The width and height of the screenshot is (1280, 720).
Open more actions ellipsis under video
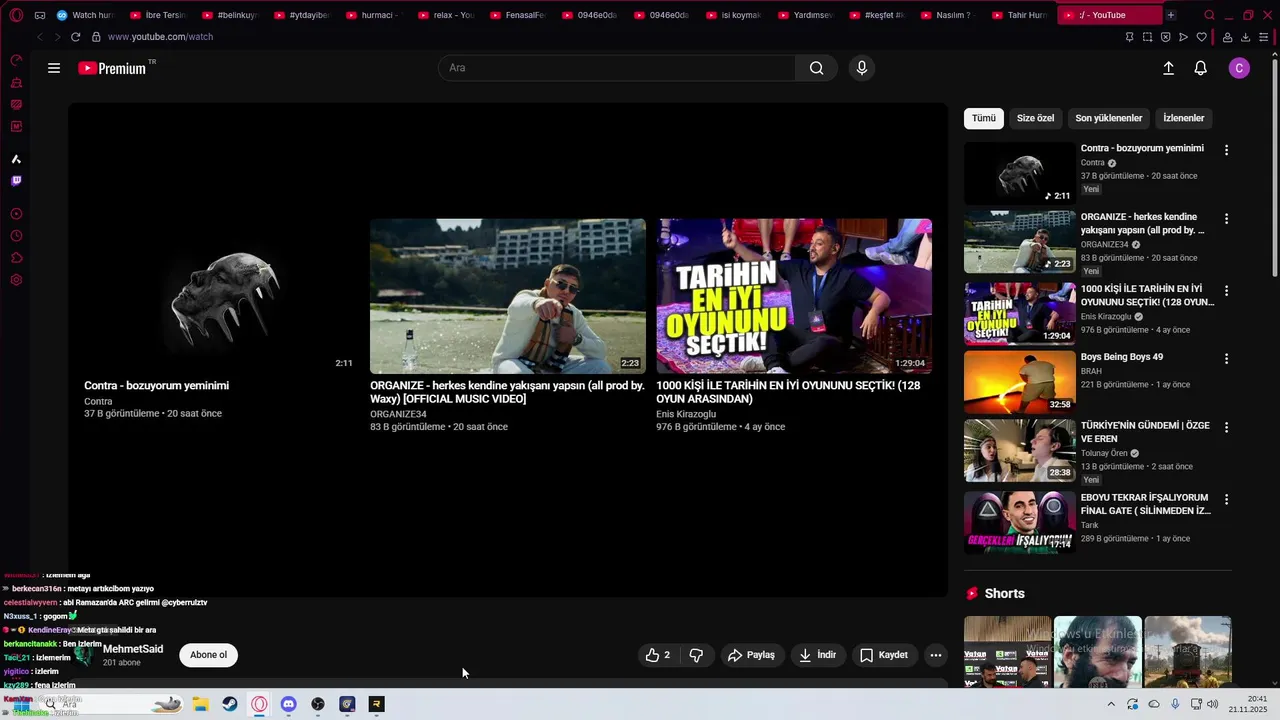tap(936, 655)
